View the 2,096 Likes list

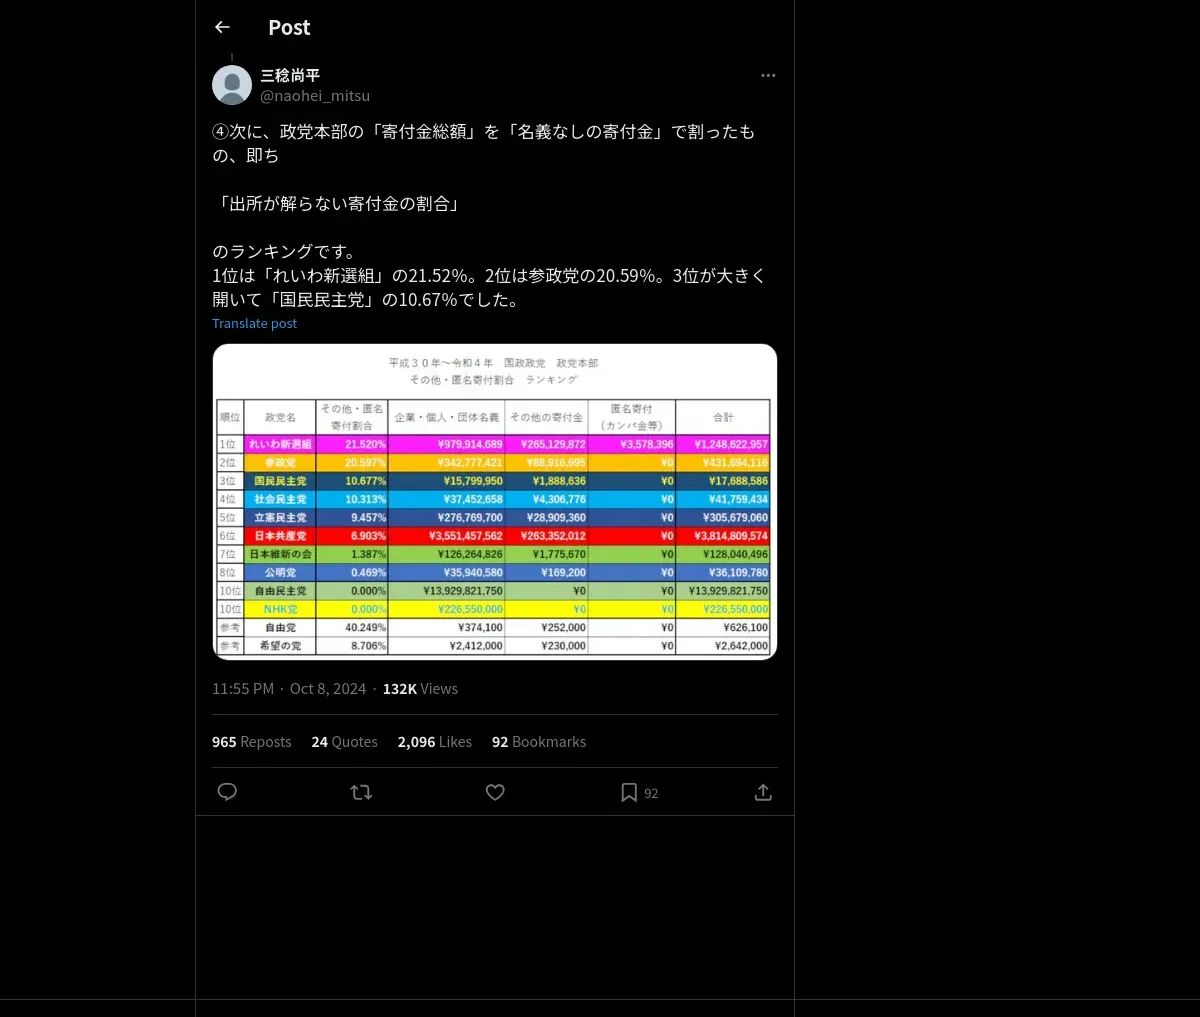pyautogui.click(x=435, y=742)
